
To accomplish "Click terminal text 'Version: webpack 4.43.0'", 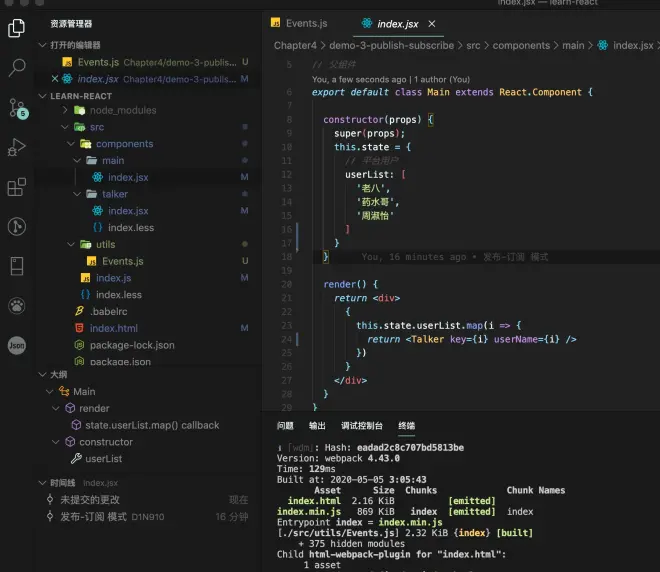I will [x=338, y=458].
